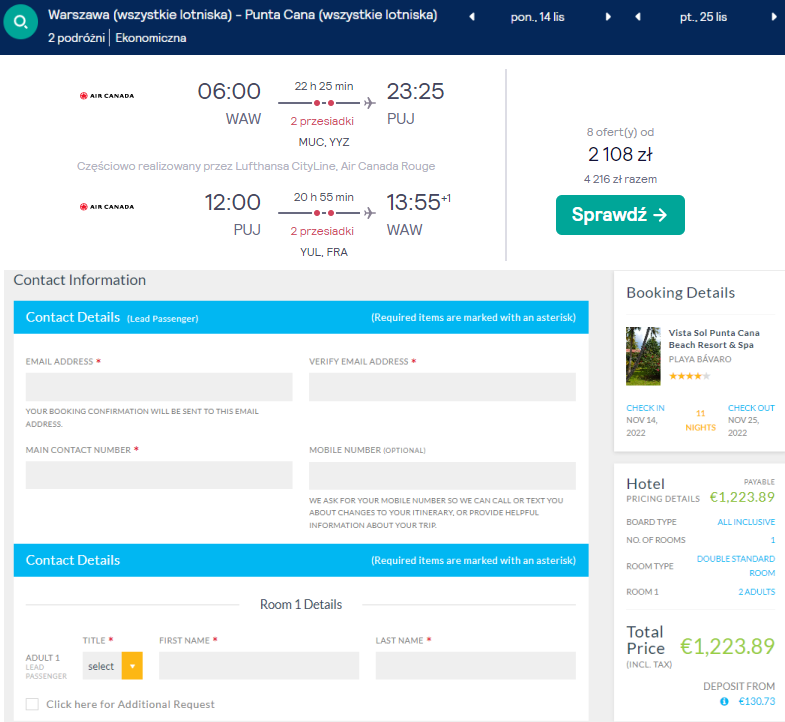
Task: Click the Air Canada logo for outbound flight
Action: point(107,96)
